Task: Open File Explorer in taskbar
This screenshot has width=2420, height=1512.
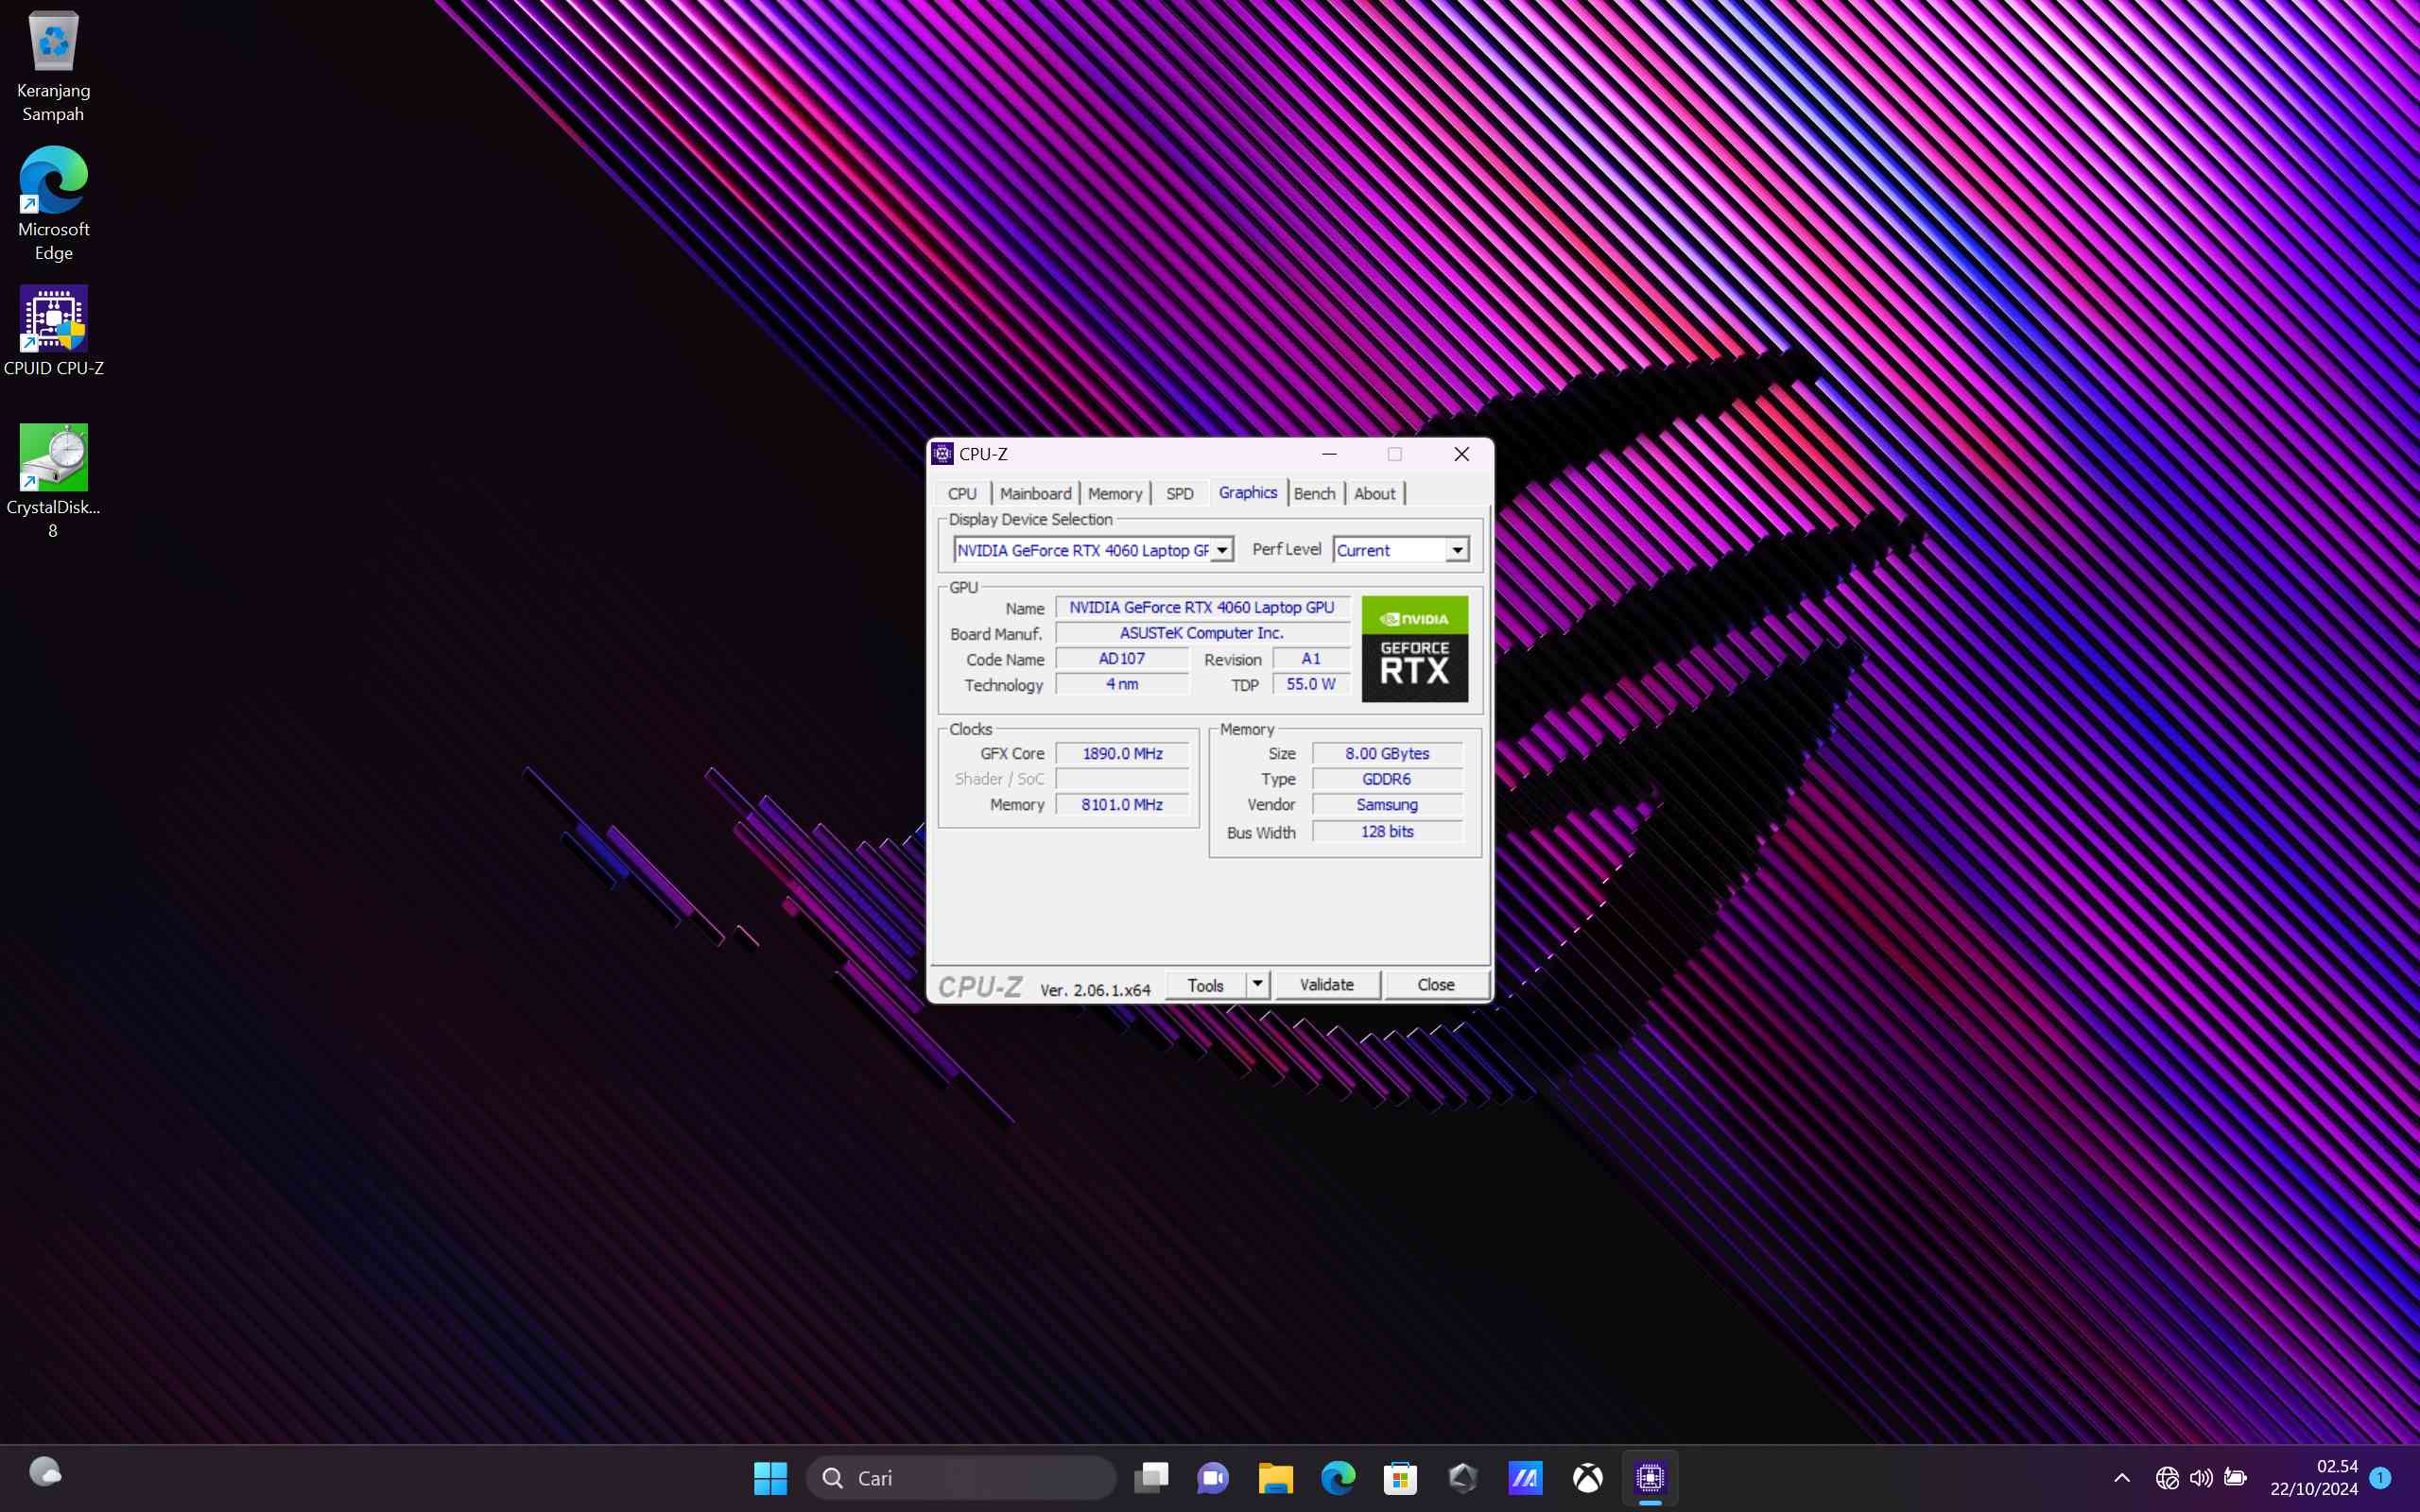Action: [x=1275, y=1477]
